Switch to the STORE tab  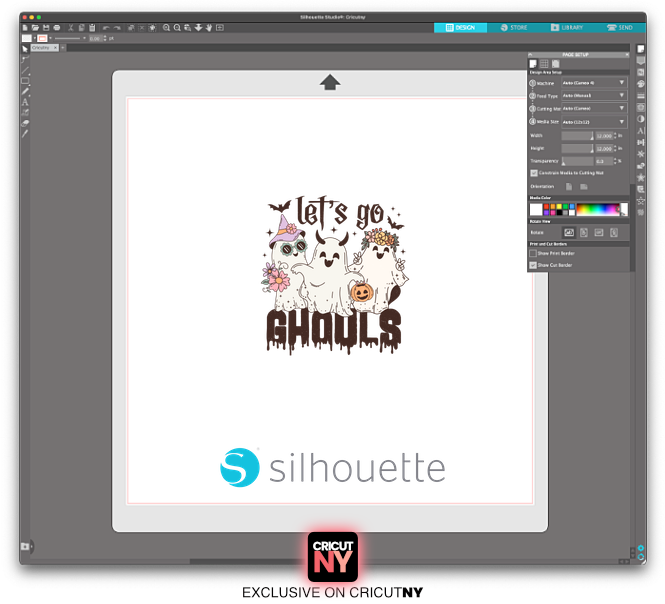coord(514,28)
